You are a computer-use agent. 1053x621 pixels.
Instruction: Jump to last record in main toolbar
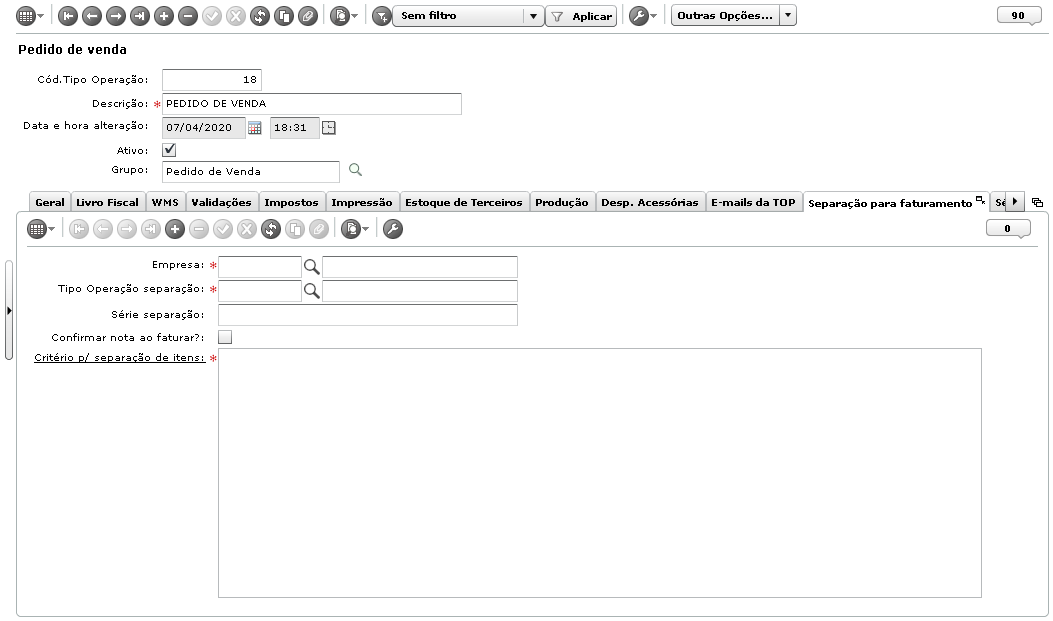[x=140, y=16]
